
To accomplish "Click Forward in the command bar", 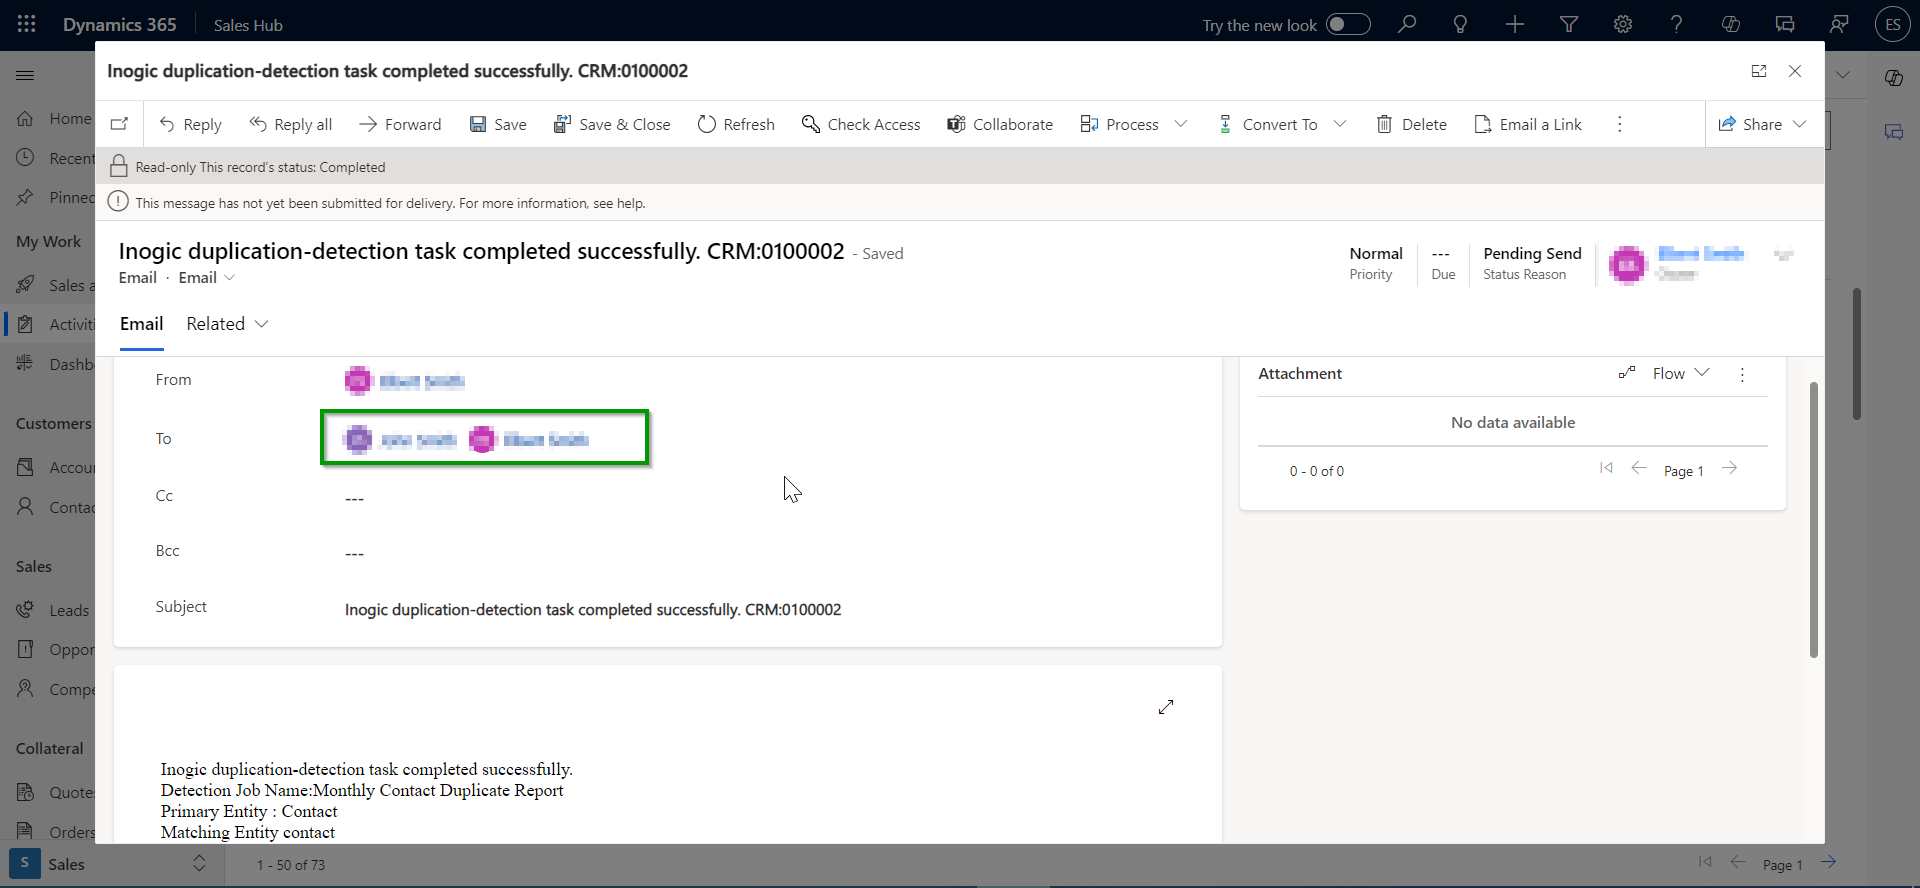I will point(400,124).
